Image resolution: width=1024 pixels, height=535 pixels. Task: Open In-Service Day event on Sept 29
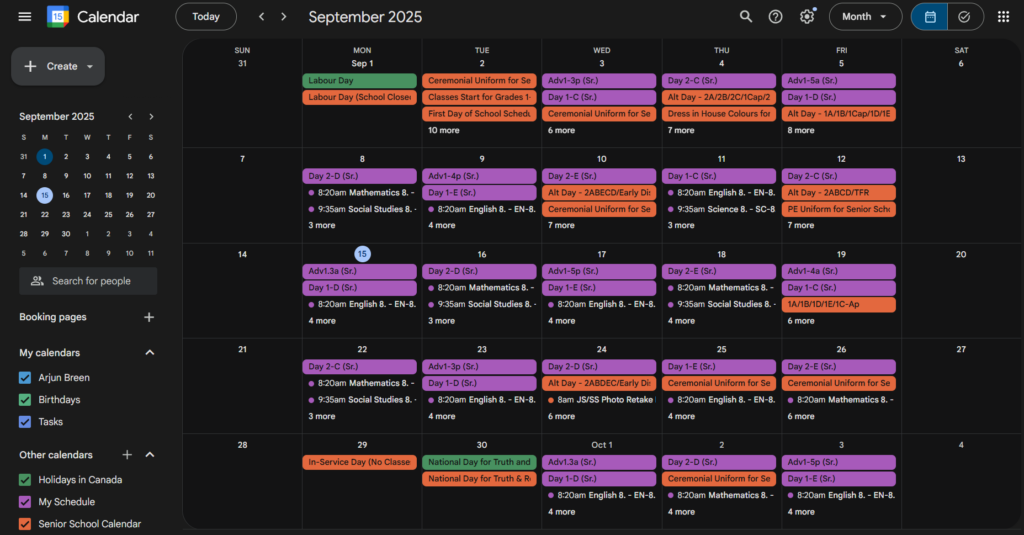click(x=359, y=462)
